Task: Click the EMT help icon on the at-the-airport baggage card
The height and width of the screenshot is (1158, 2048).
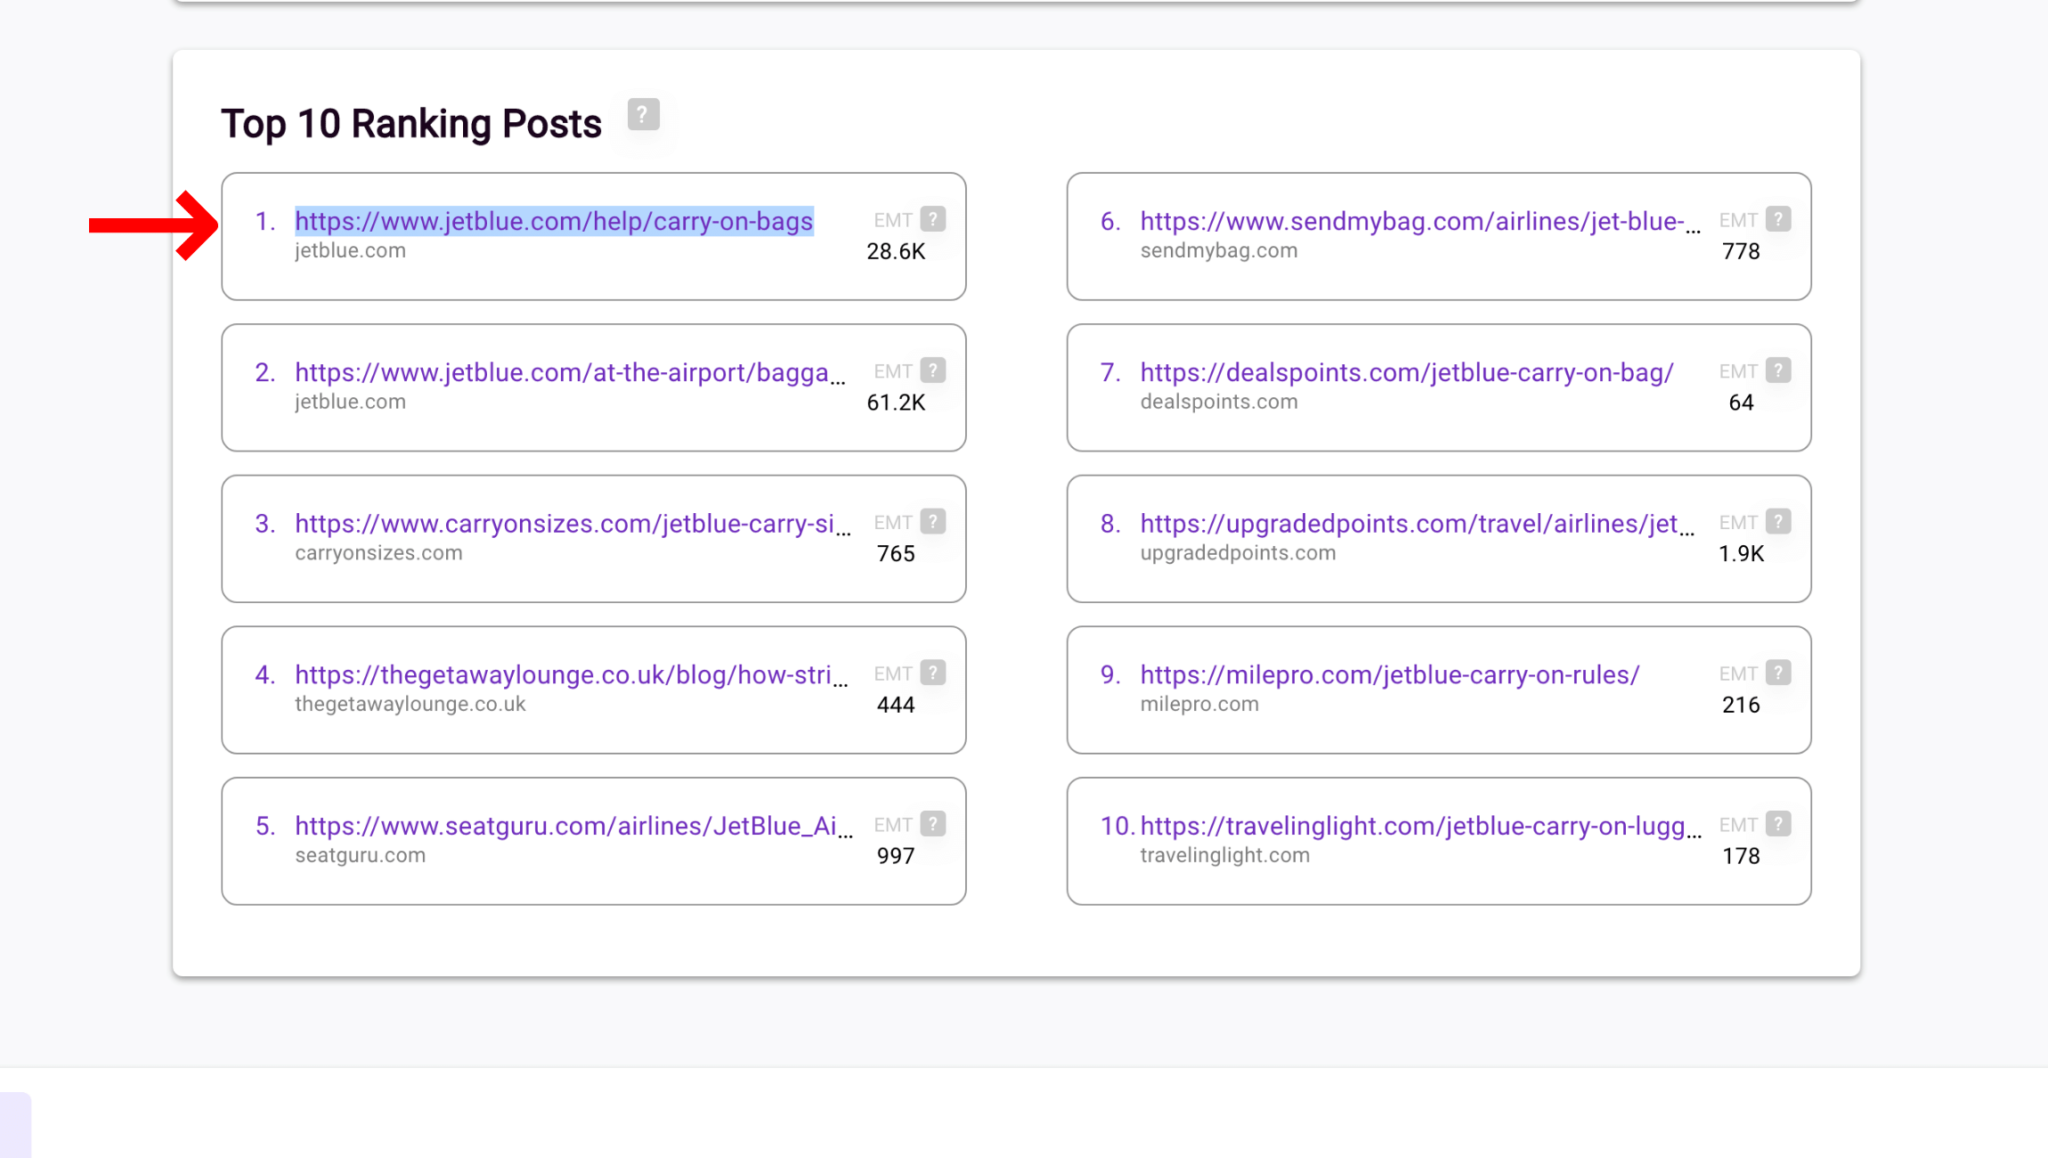Action: point(933,369)
